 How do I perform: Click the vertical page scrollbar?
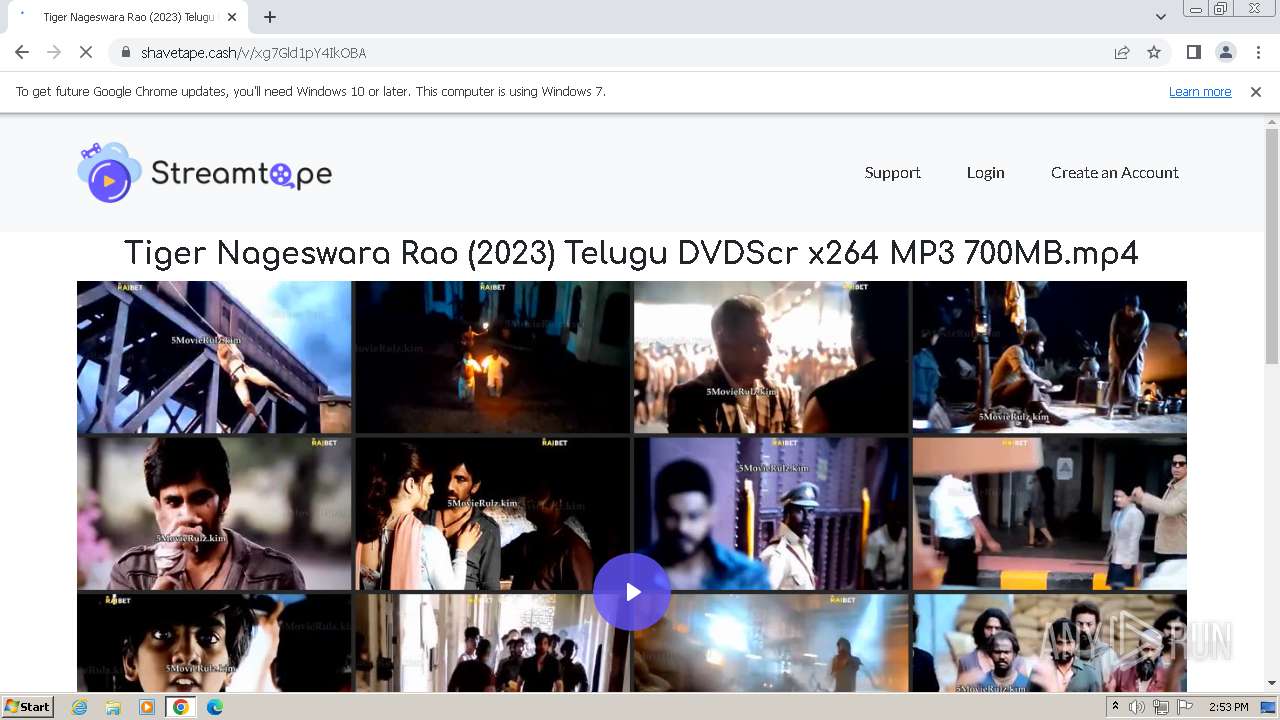(x=1272, y=245)
